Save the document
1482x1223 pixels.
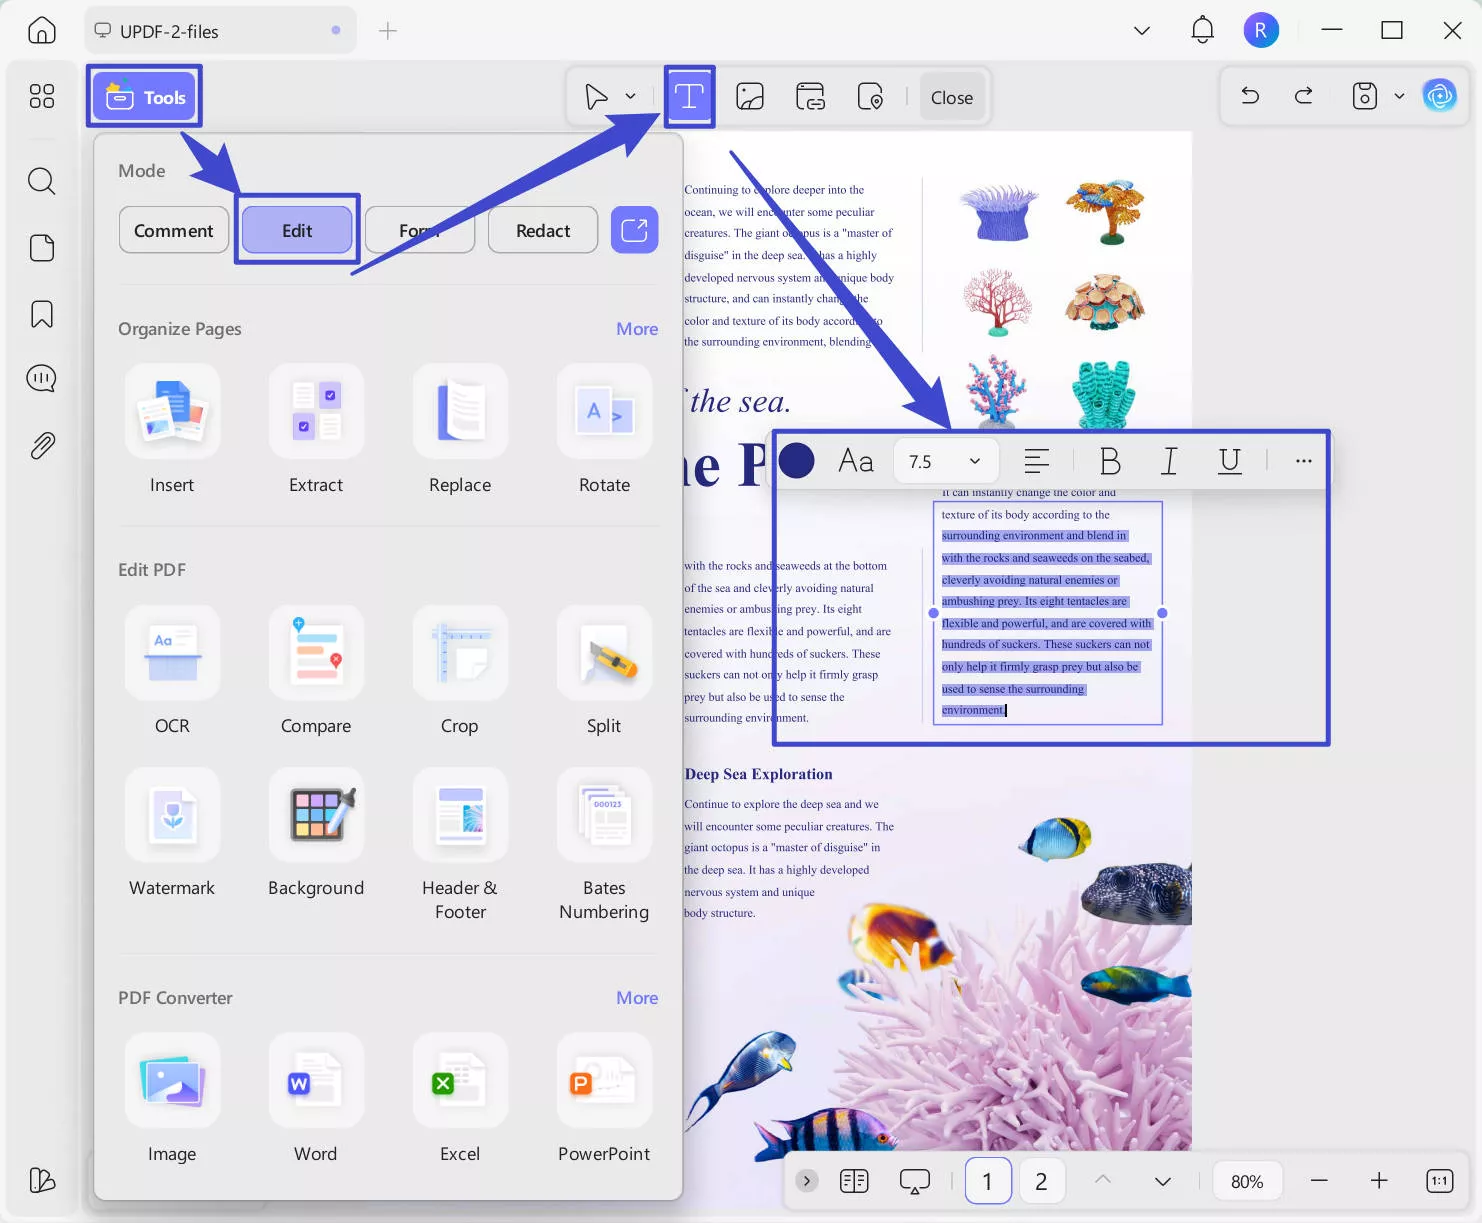coord(1365,96)
